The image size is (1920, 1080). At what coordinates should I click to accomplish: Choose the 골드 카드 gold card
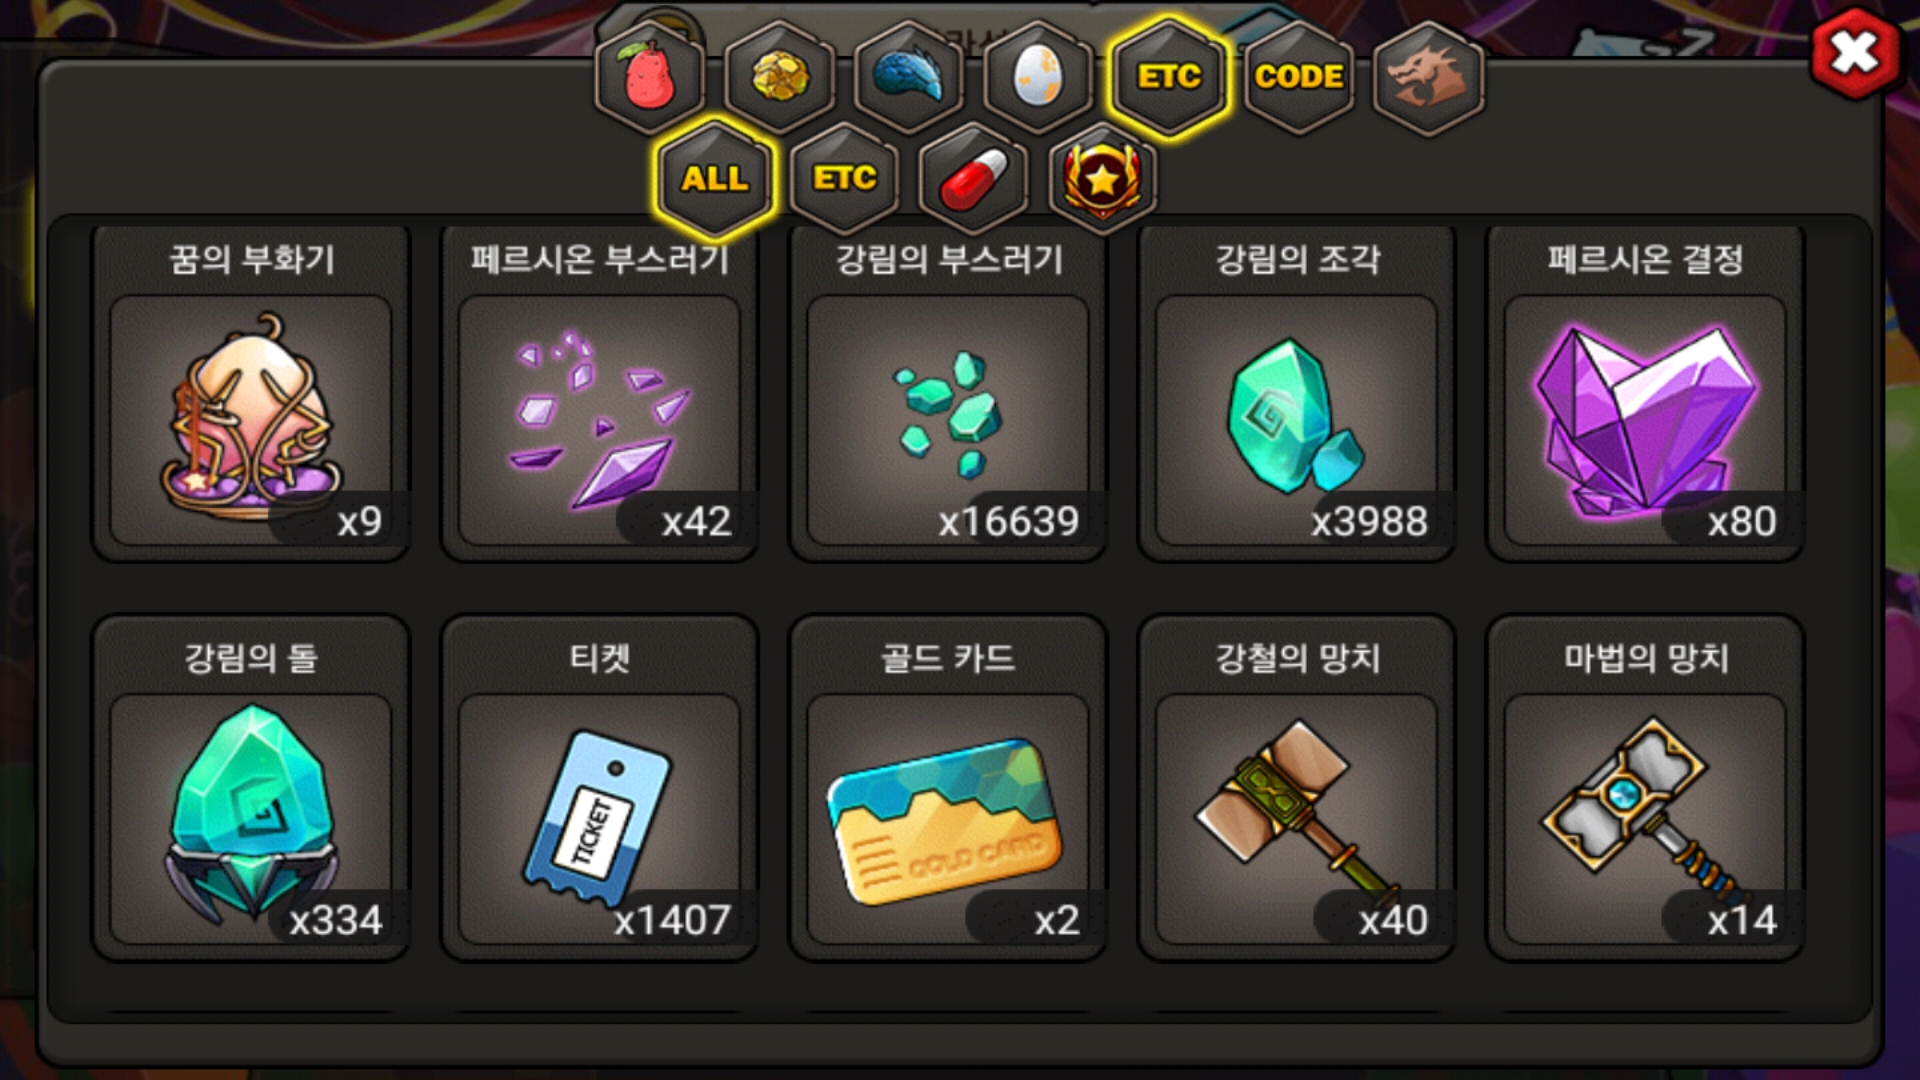(948, 788)
